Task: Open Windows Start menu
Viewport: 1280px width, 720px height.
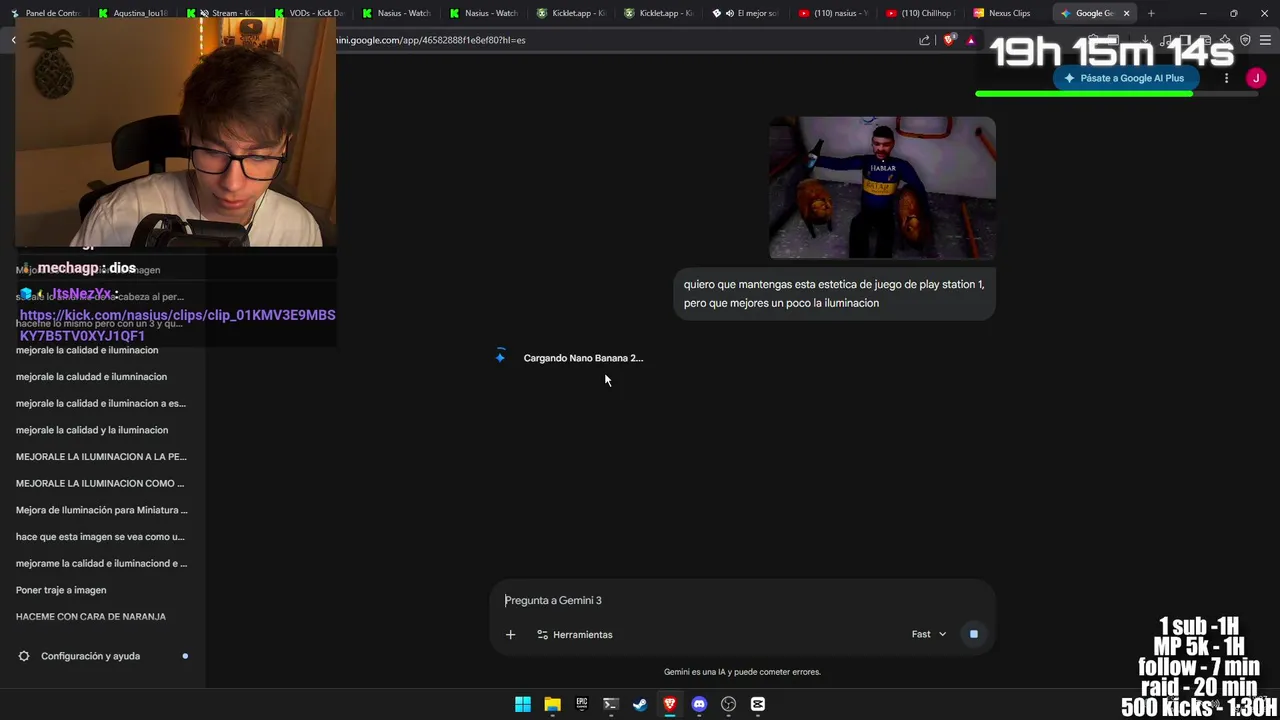Action: 523,704
